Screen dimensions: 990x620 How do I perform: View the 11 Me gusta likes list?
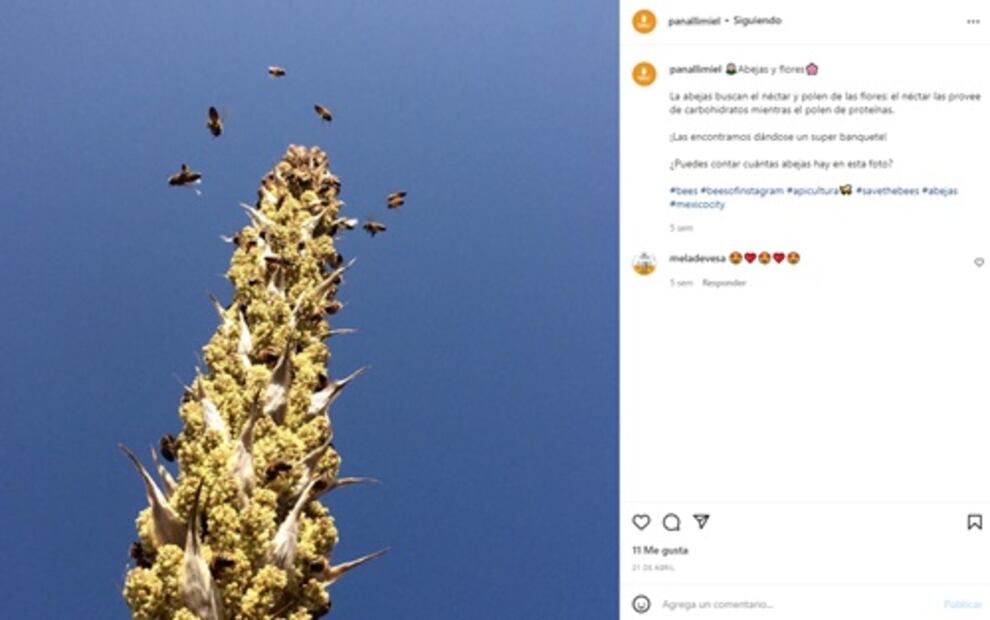tap(660, 551)
